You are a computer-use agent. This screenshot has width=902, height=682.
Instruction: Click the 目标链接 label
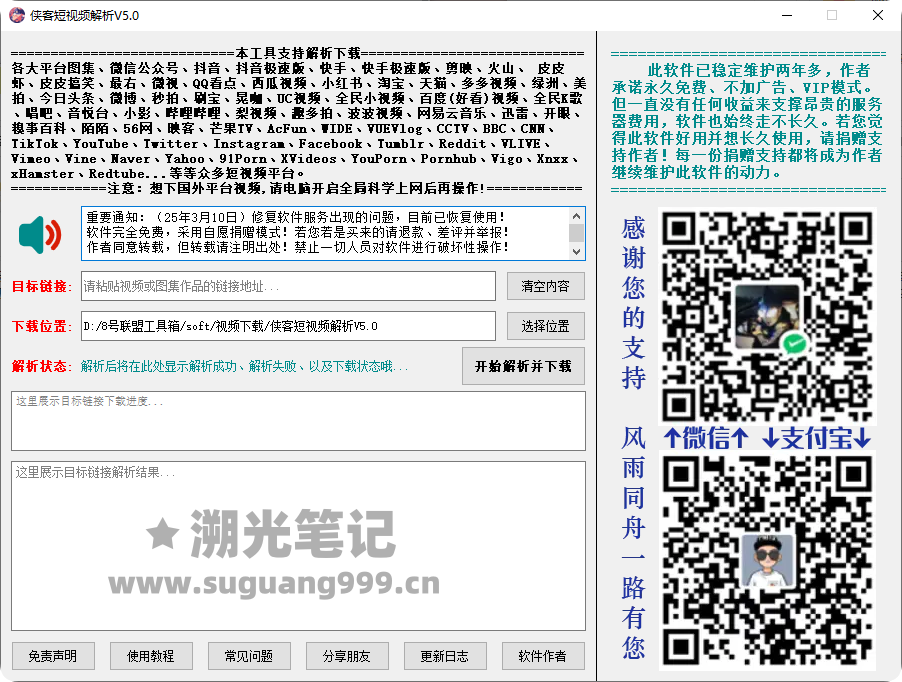point(41,286)
